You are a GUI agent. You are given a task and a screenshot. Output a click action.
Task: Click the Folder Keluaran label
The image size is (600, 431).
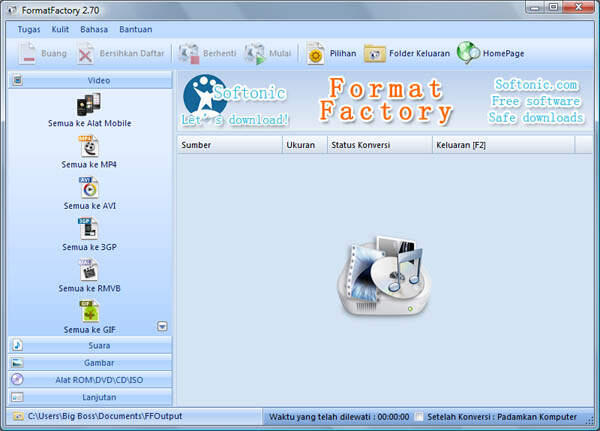click(x=419, y=53)
